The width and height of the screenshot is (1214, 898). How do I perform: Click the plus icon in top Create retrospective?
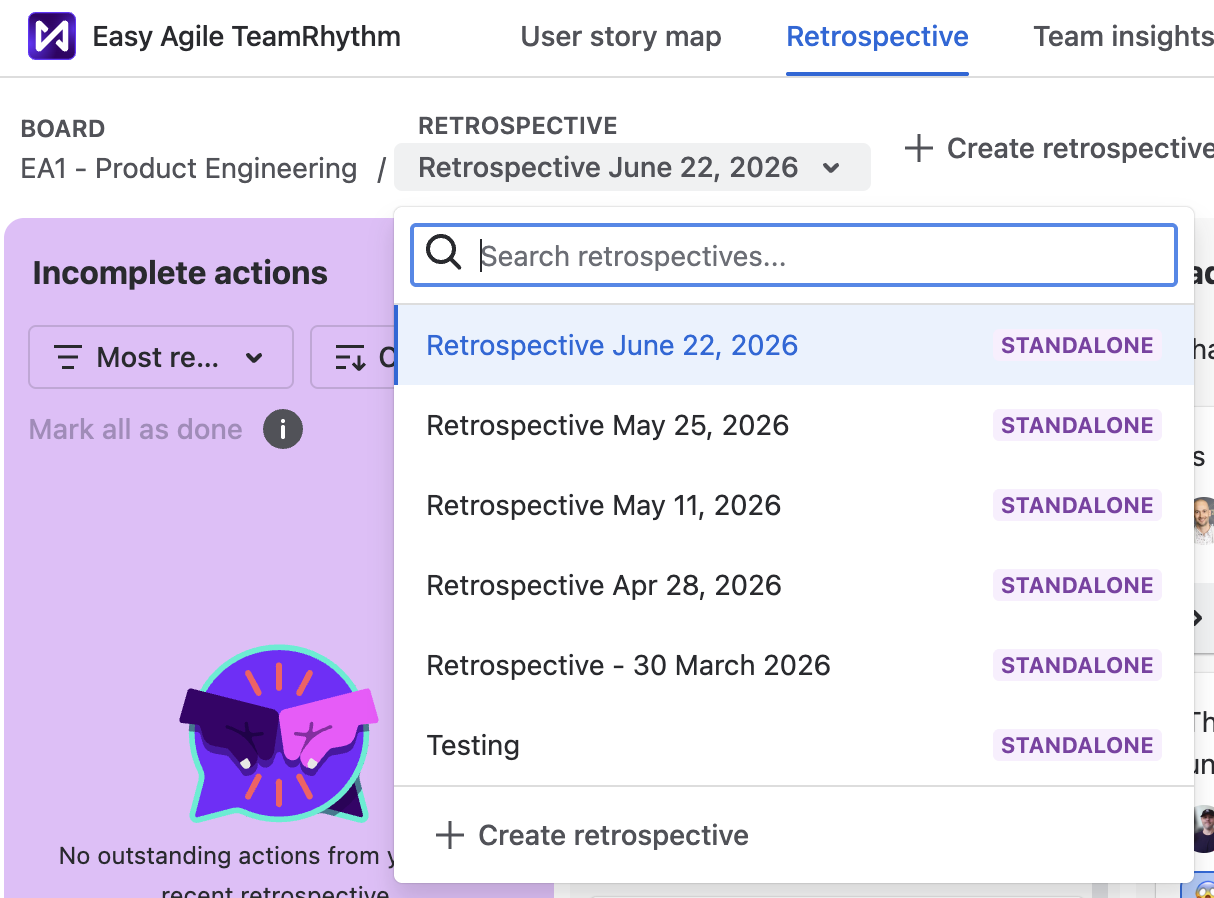(918, 149)
